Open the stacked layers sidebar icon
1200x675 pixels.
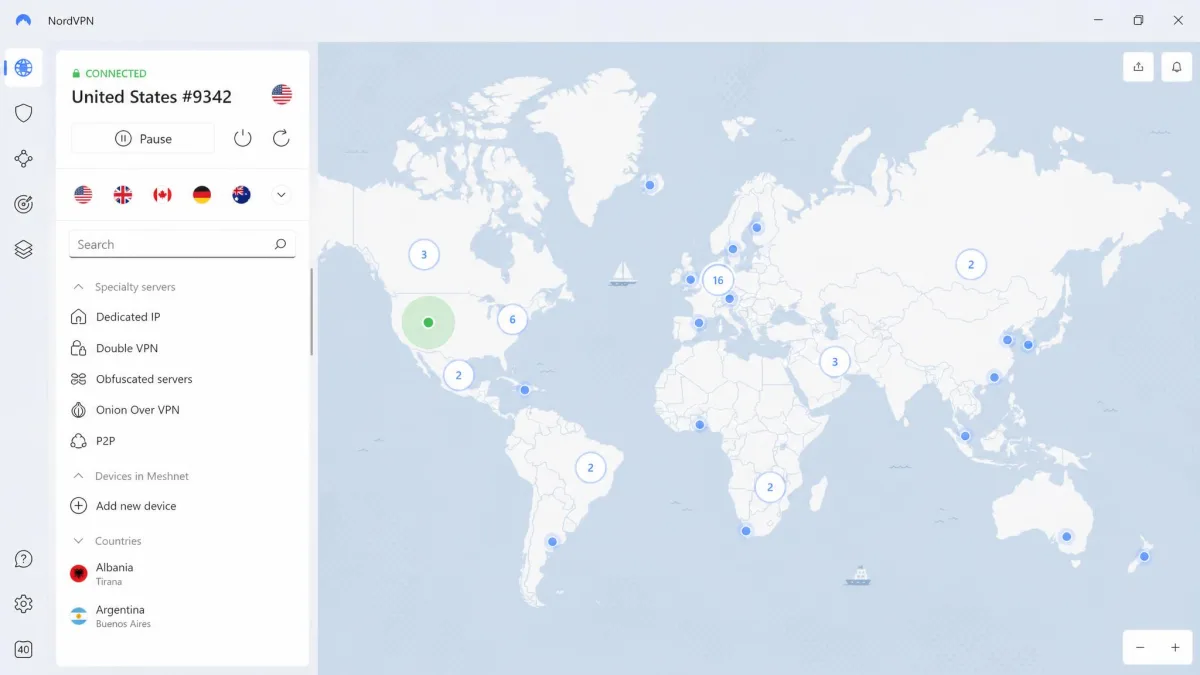[x=24, y=249]
